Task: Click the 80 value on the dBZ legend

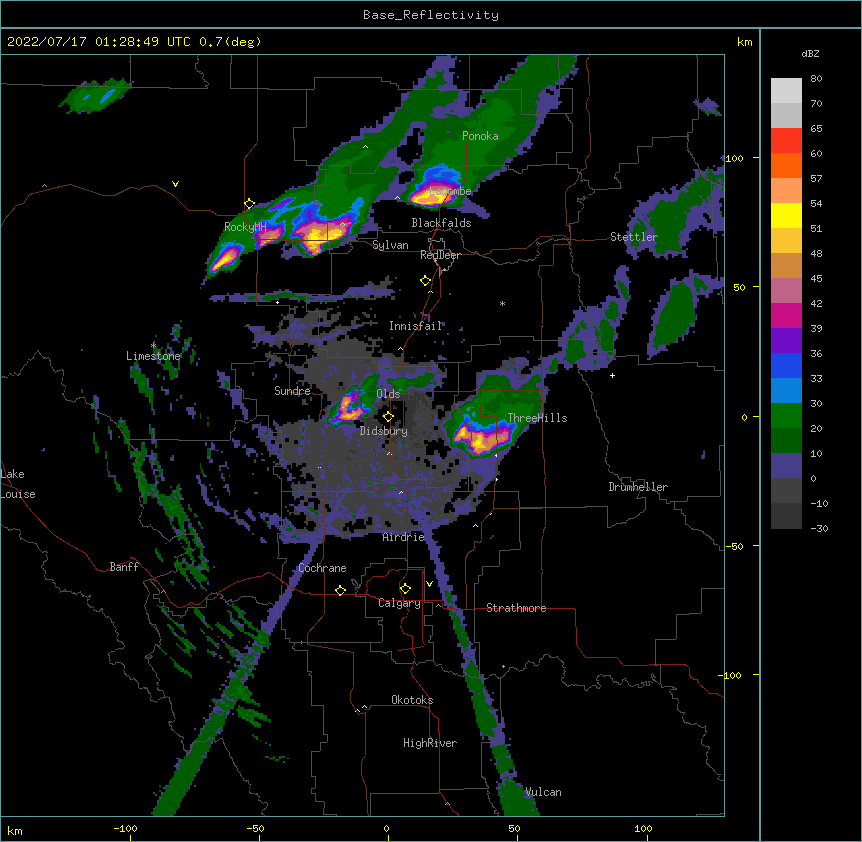Action: tap(816, 79)
